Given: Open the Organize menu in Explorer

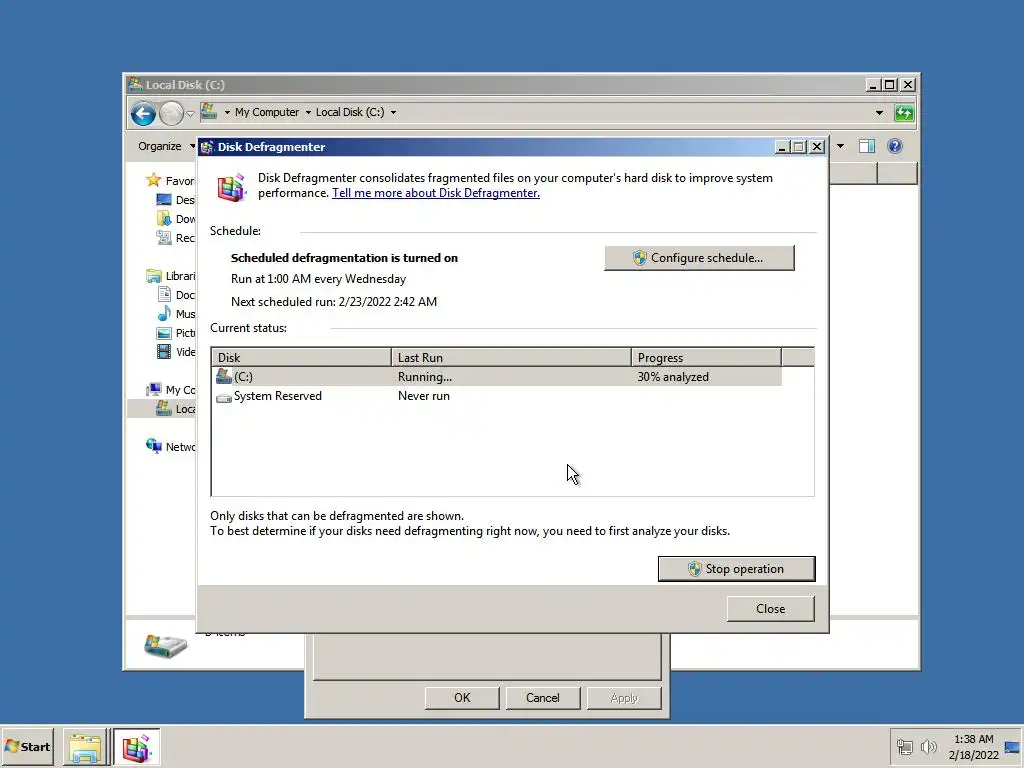Looking at the screenshot, I should [165, 146].
